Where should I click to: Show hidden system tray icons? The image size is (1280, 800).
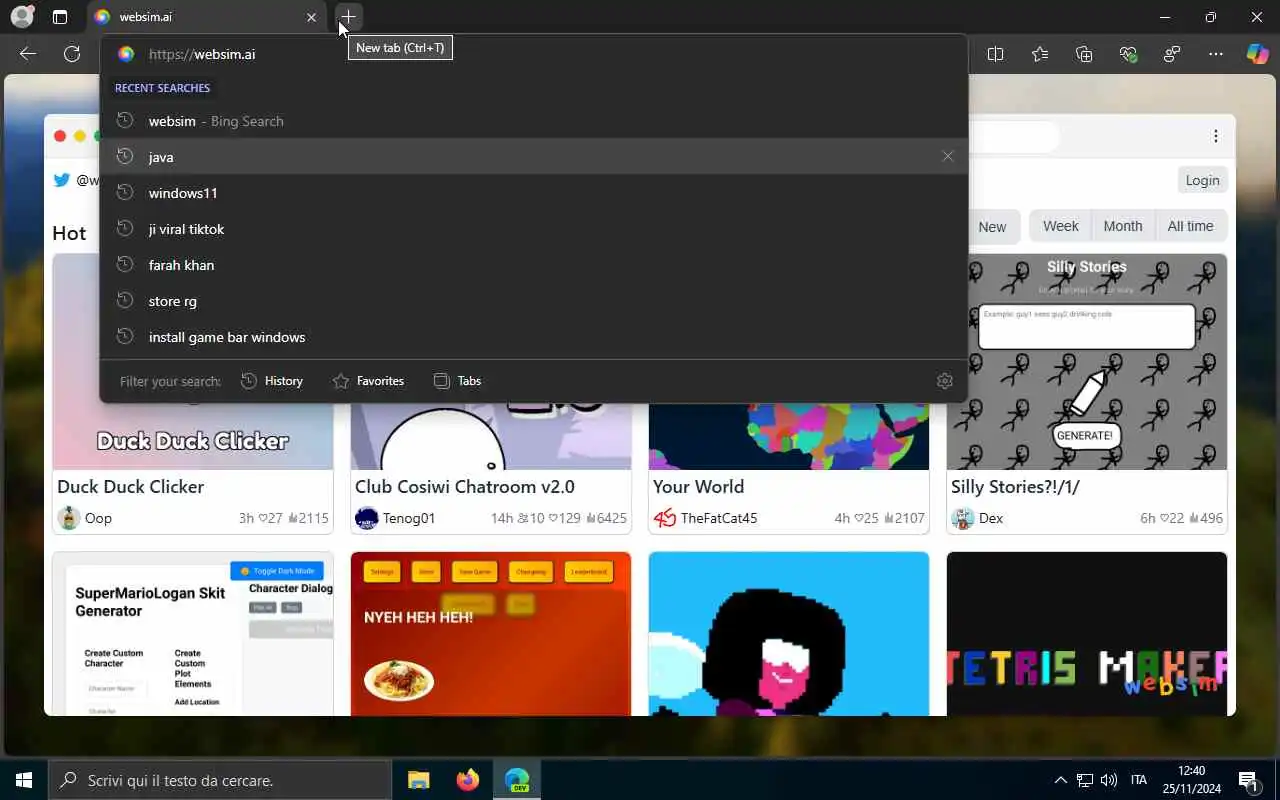click(1060, 780)
